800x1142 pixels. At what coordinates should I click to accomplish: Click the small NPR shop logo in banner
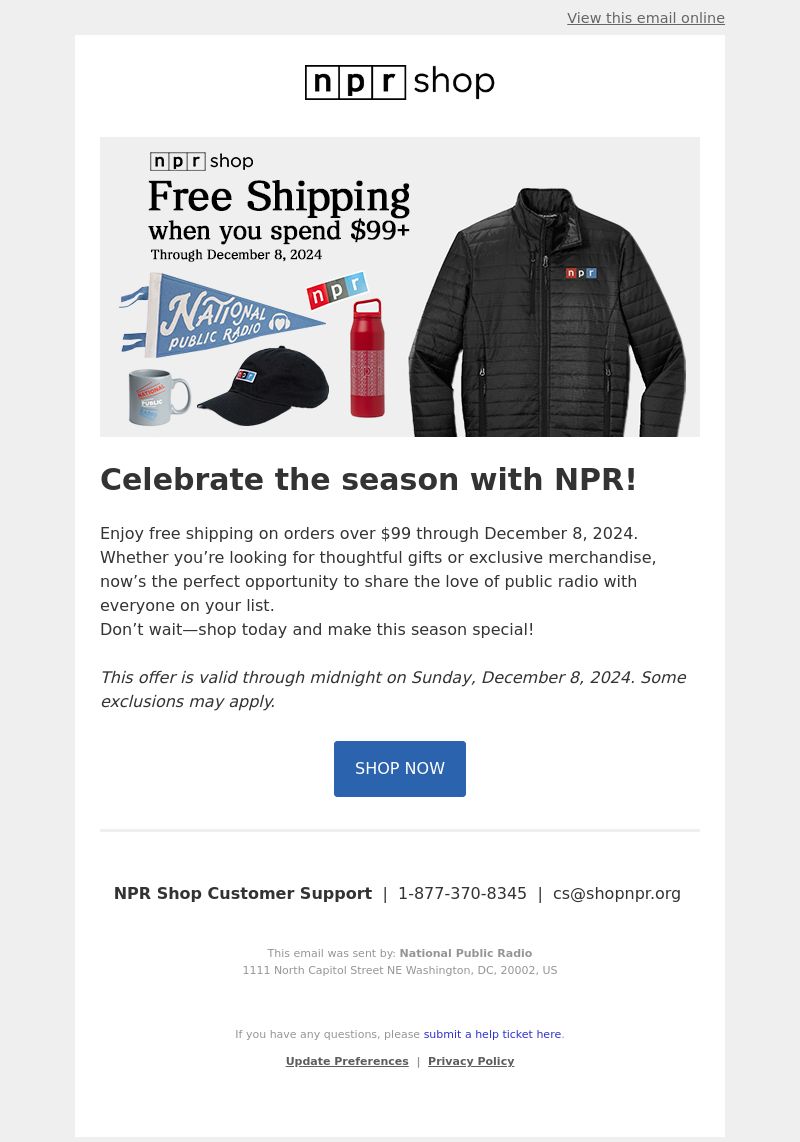(x=202, y=161)
